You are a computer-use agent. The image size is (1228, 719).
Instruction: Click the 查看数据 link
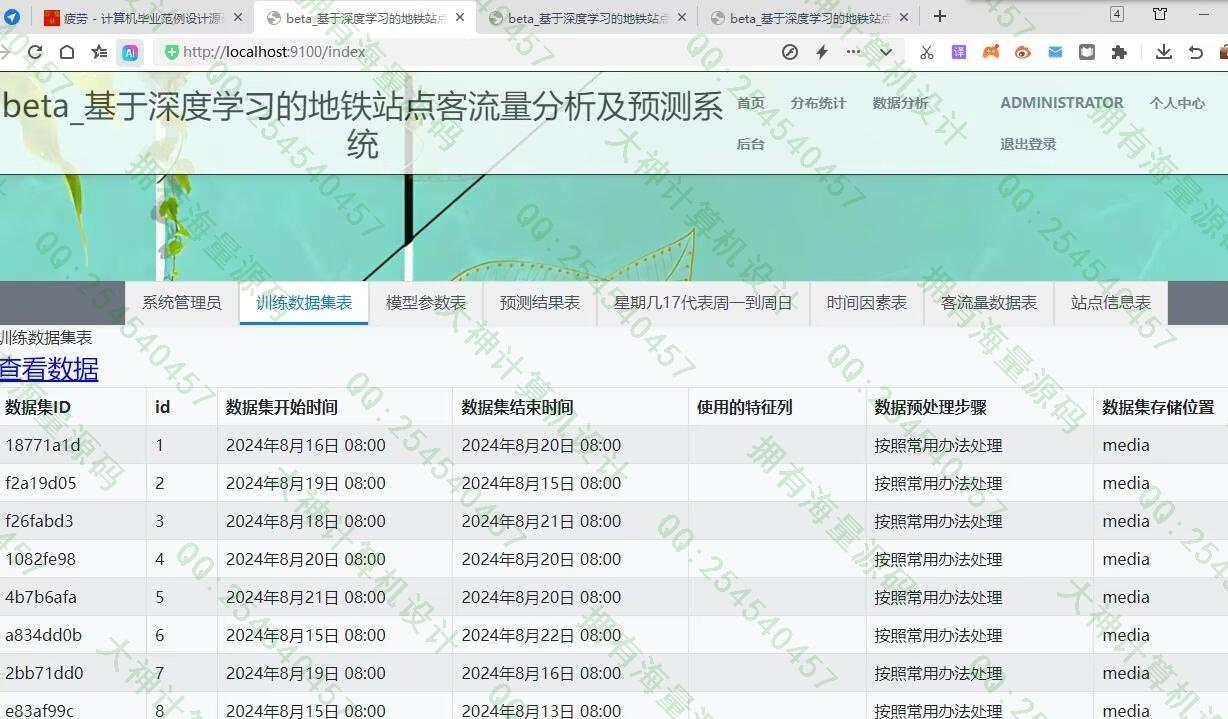49,369
